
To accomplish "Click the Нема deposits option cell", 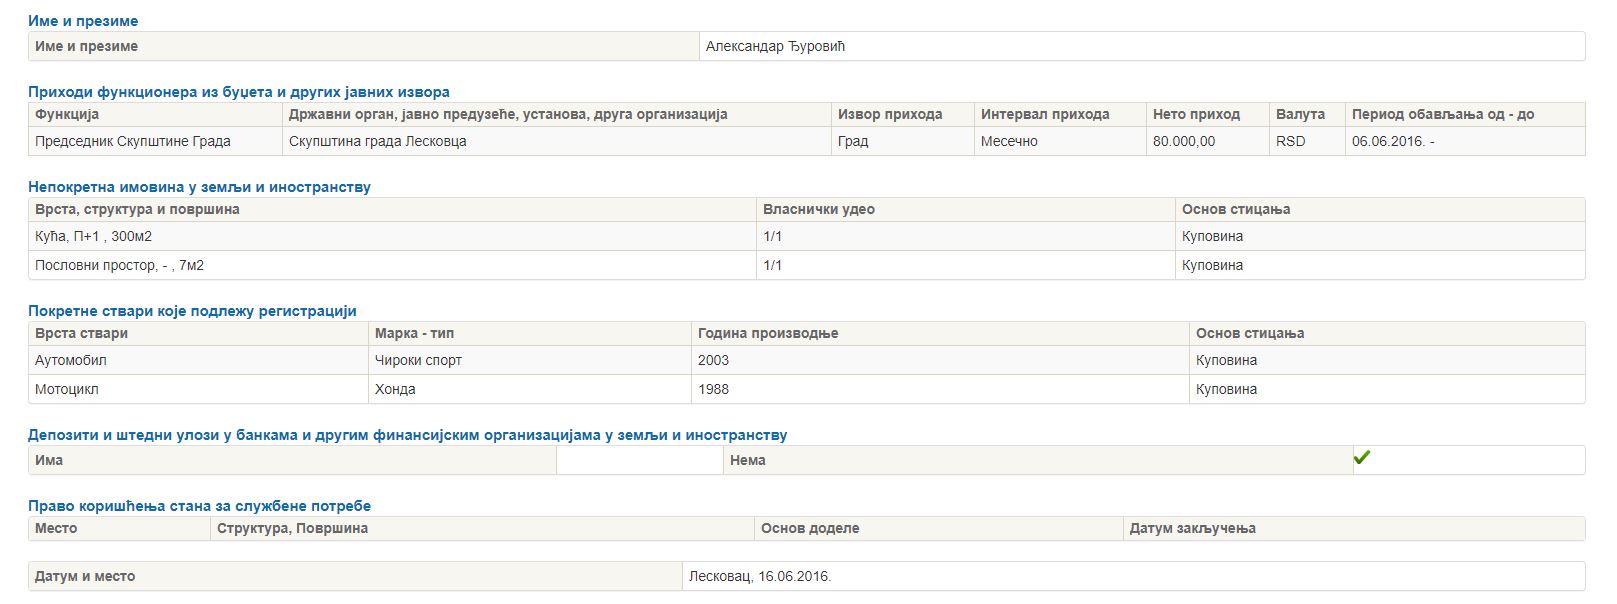I will pos(748,461).
